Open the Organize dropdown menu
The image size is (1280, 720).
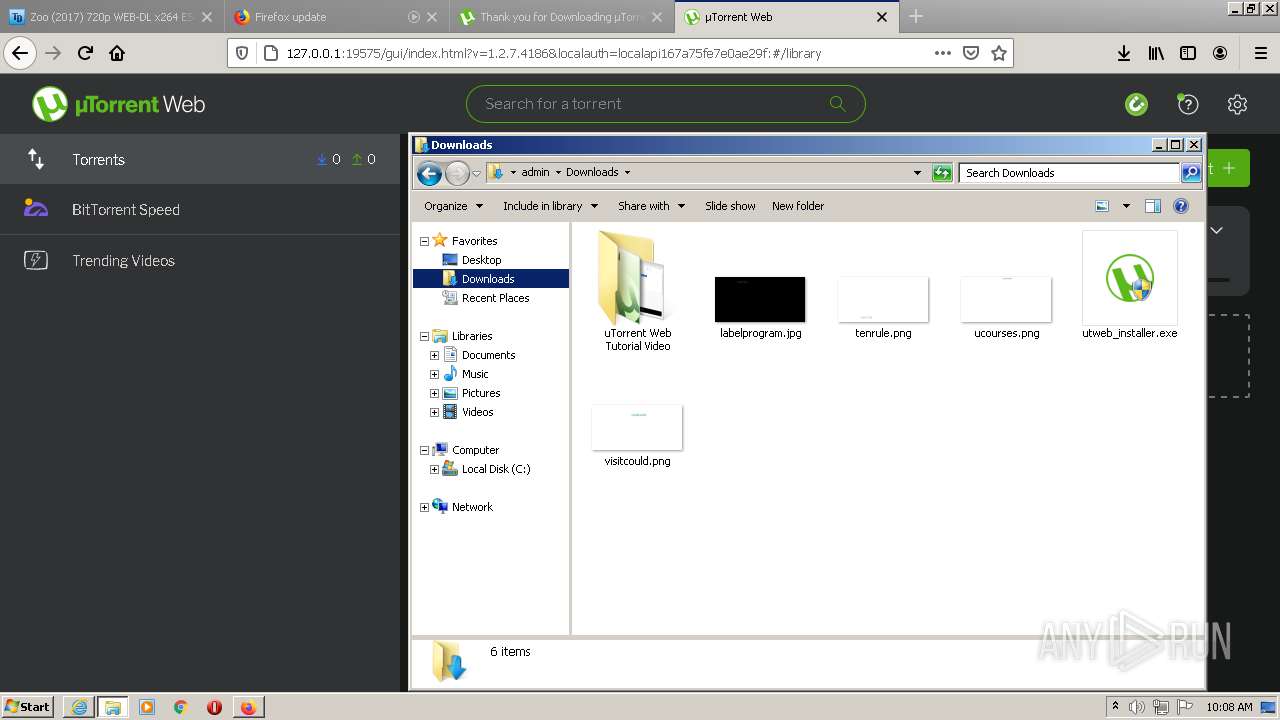pyautogui.click(x=453, y=206)
